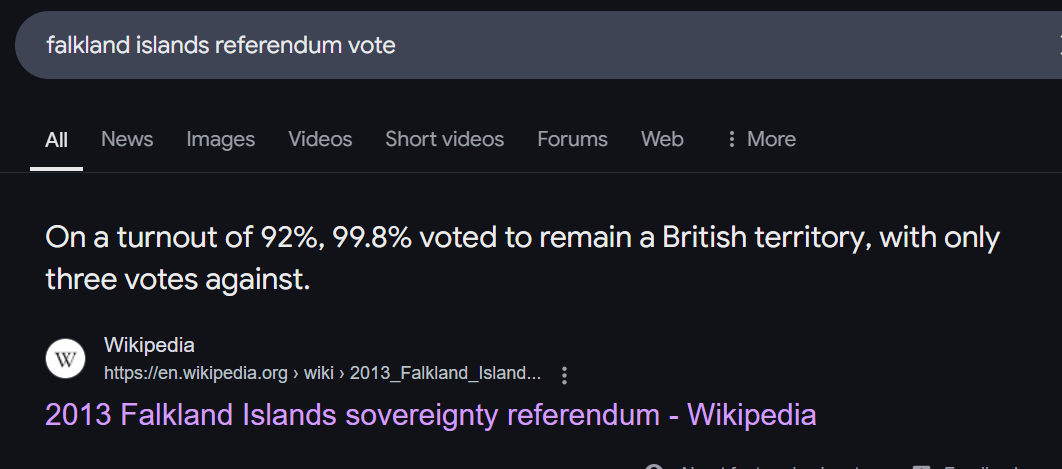The height and width of the screenshot is (469, 1062).
Task: Open the three-dot options beside the Wikipedia URL
Action: point(565,375)
